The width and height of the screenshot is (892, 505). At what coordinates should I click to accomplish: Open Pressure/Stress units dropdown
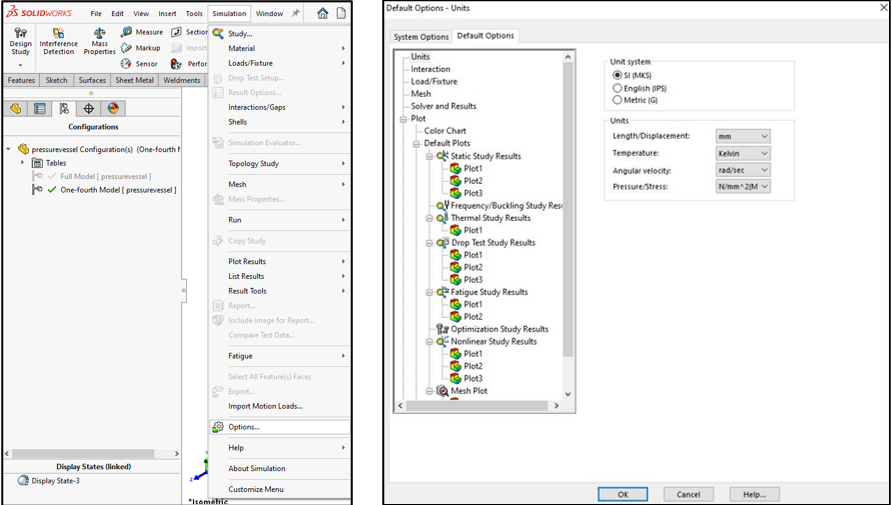[x=743, y=187]
